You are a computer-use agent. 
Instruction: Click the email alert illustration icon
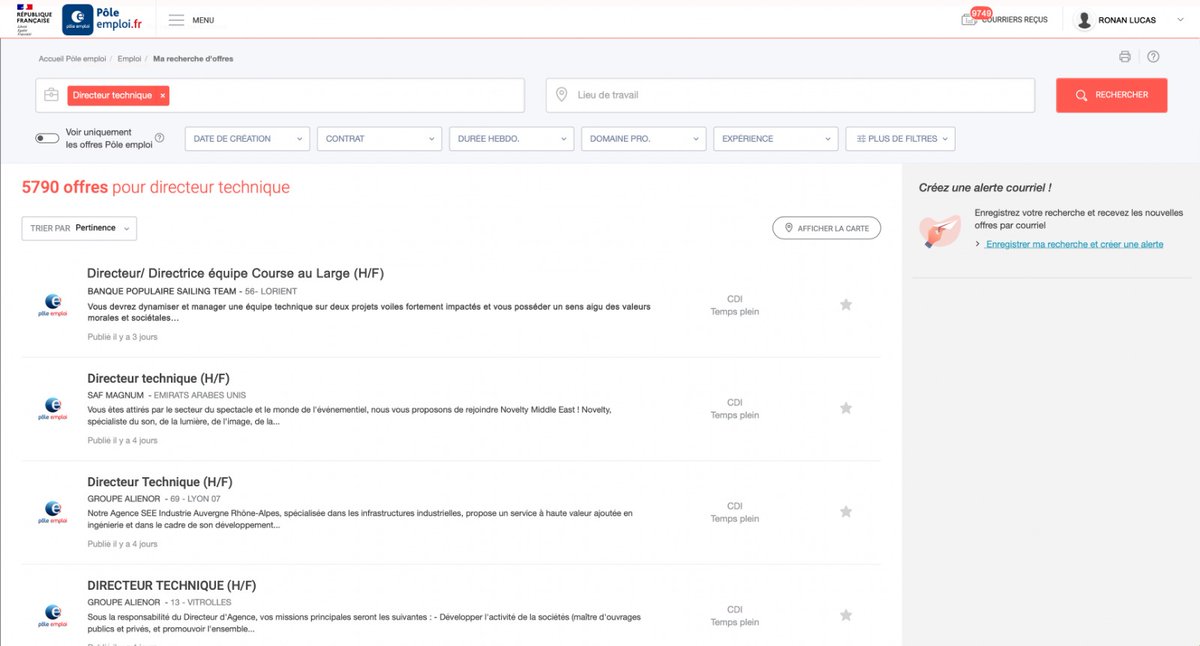[x=940, y=232]
